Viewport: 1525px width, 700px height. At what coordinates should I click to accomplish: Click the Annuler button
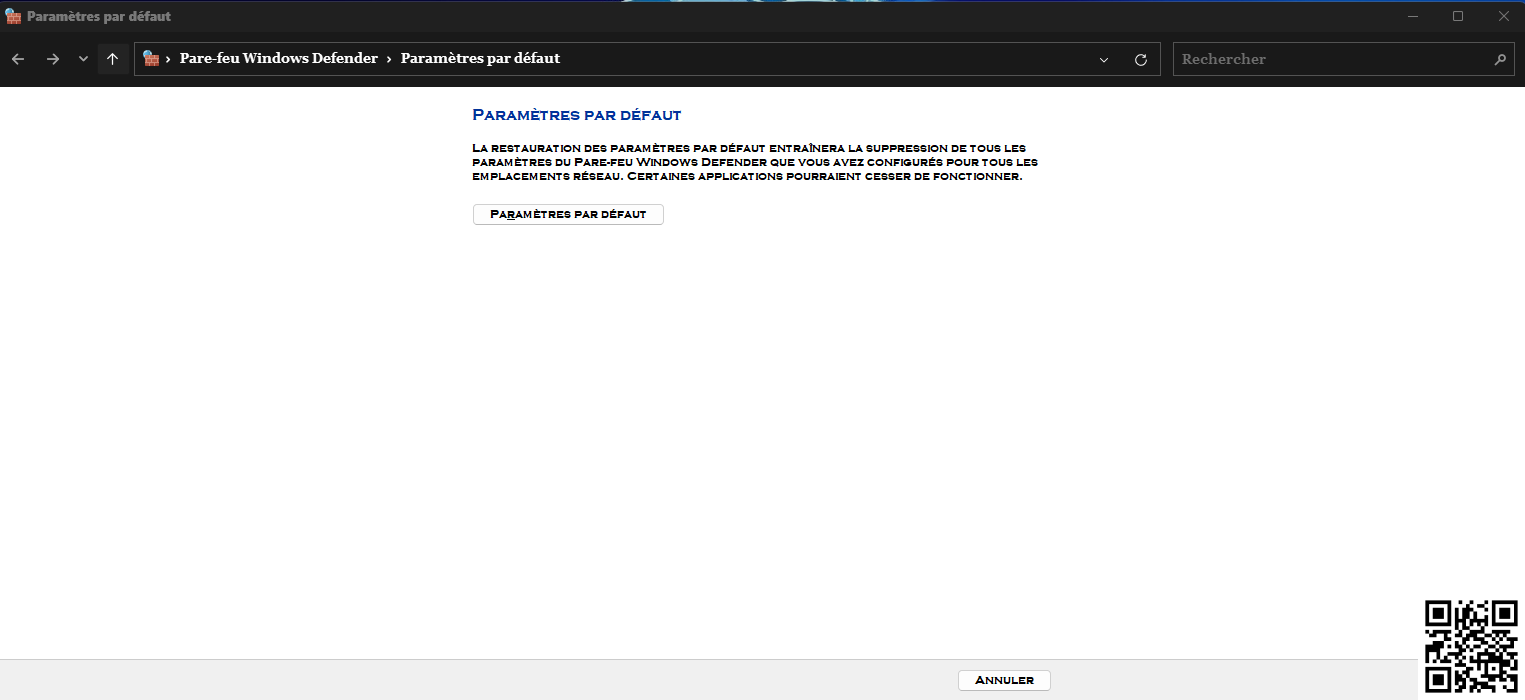[x=1004, y=680]
